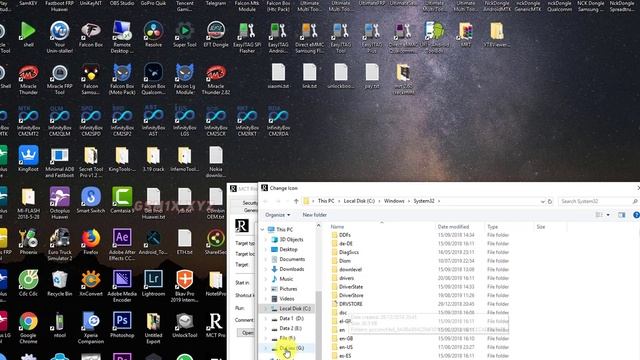This screenshot has width=640, height=360.
Task: Select the Lightroom desktop icon
Action: tap(153, 284)
